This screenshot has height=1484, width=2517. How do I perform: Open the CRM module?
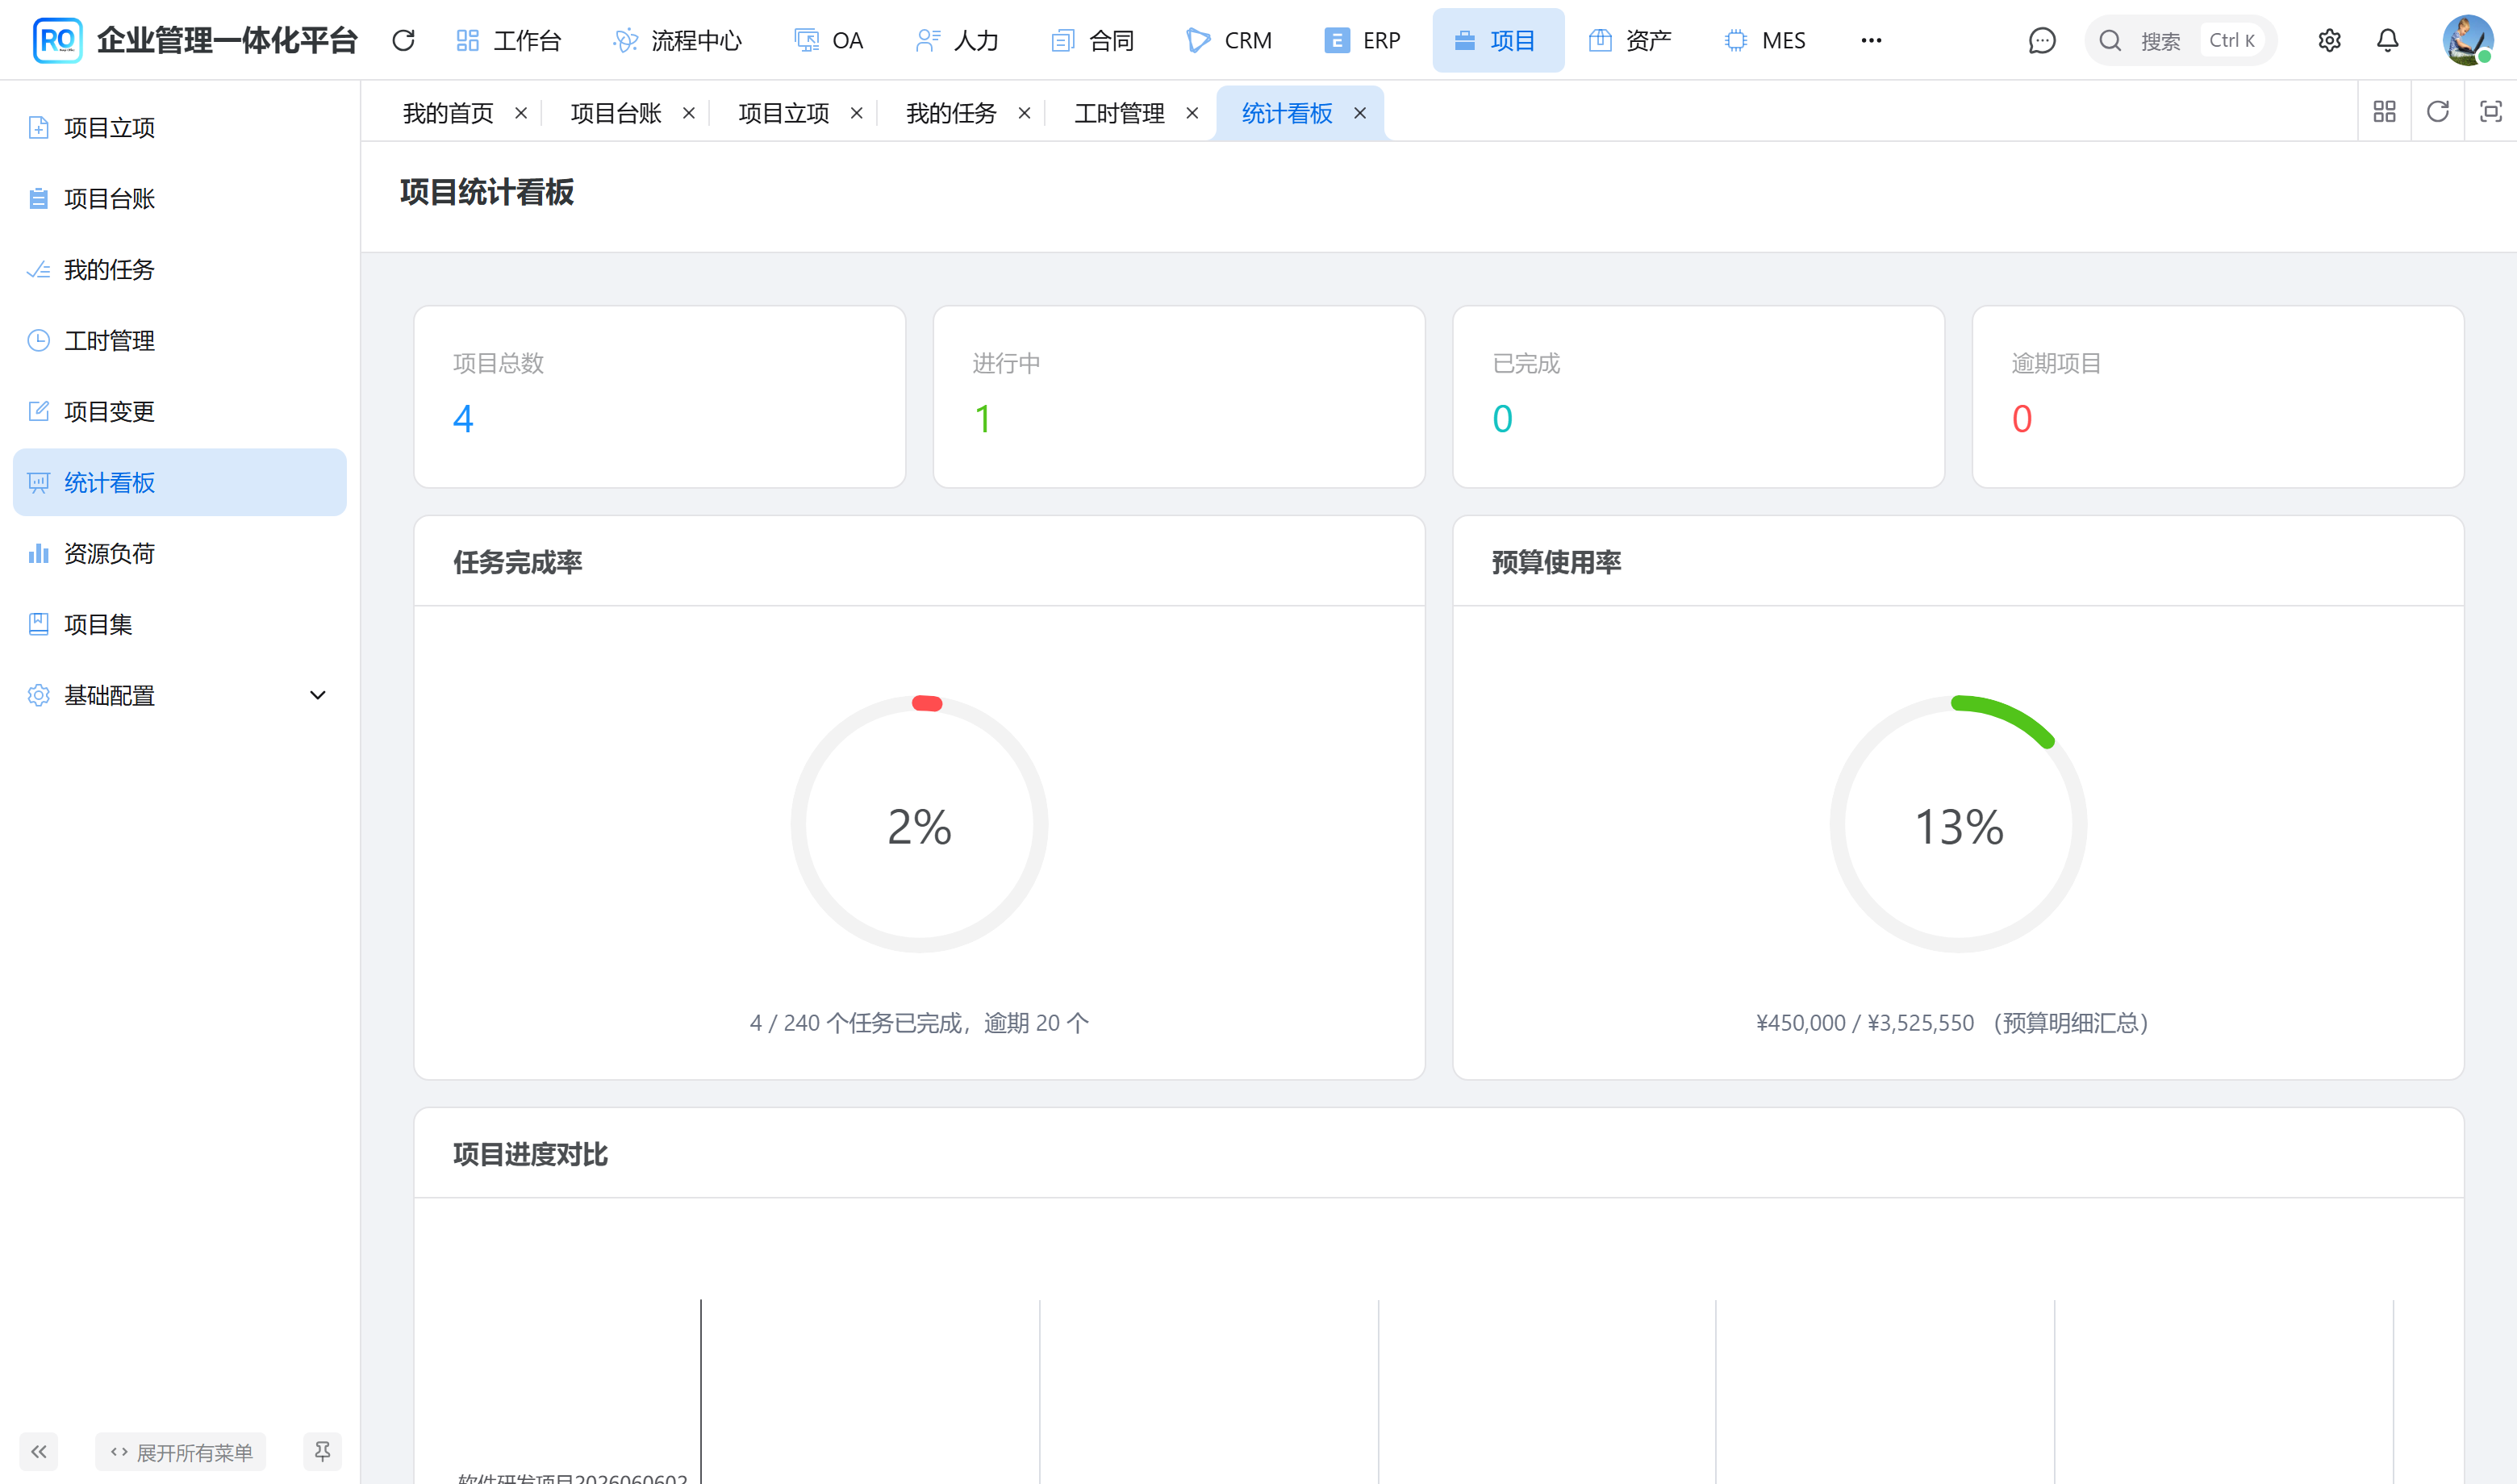[1228, 40]
